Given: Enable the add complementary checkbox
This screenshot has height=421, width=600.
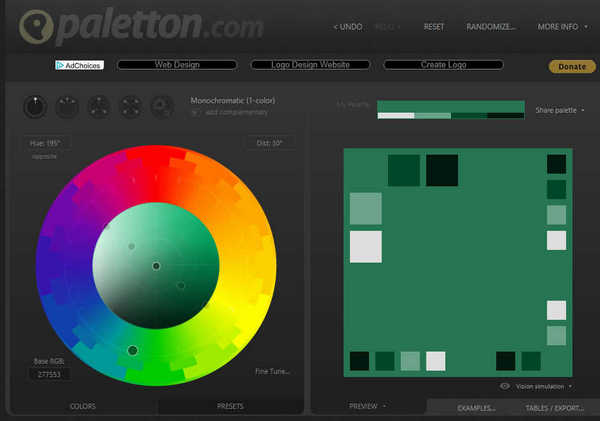Looking at the screenshot, I should [195, 112].
